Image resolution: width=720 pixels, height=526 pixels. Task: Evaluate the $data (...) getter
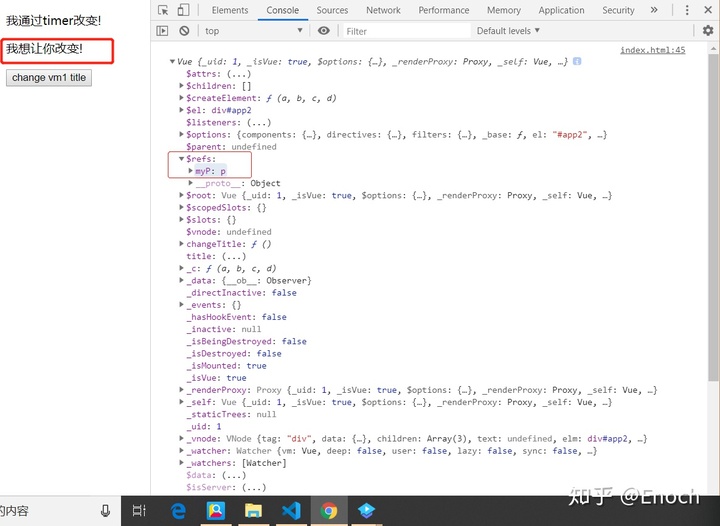tap(234, 475)
